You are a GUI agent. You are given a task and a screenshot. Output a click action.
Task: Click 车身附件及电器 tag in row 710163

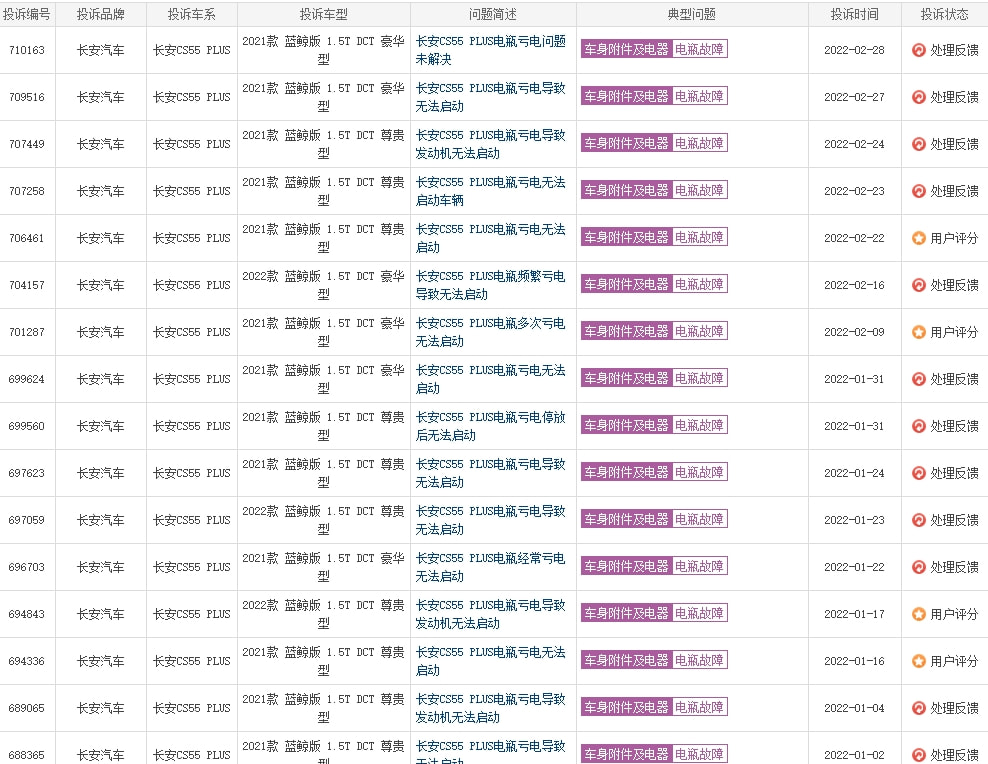(x=626, y=49)
